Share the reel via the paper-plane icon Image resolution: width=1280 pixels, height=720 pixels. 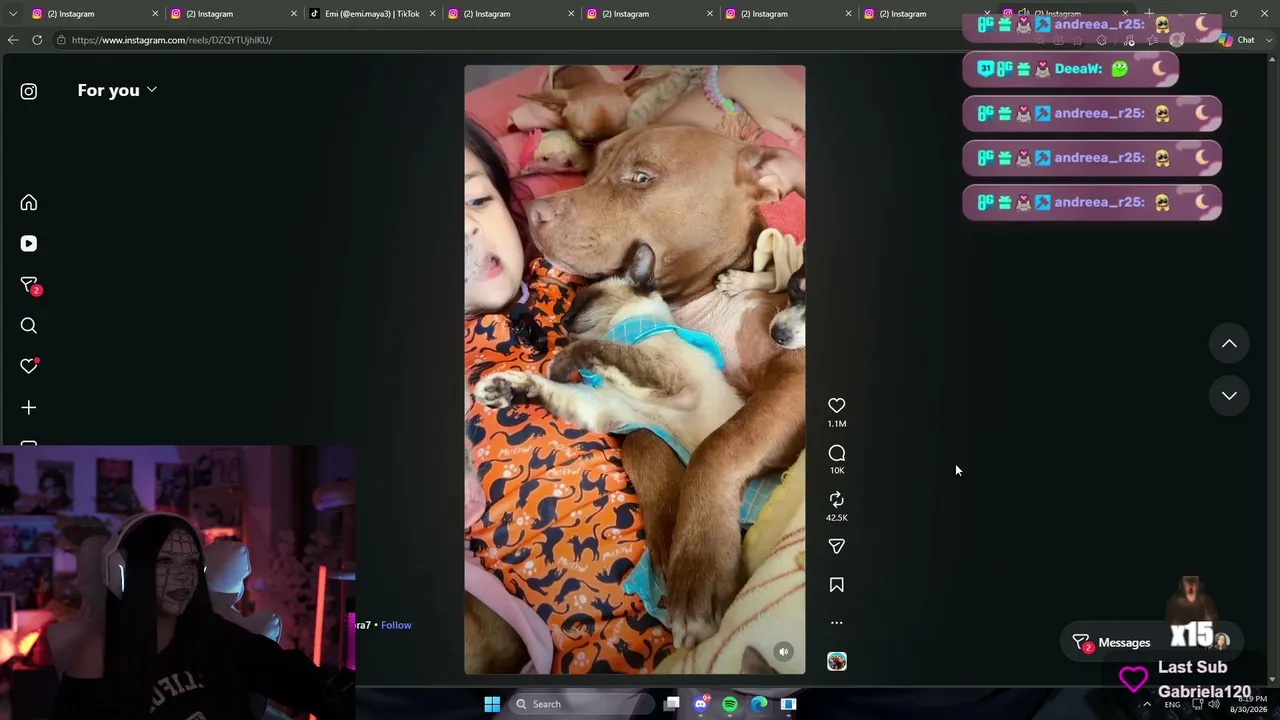tap(837, 546)
